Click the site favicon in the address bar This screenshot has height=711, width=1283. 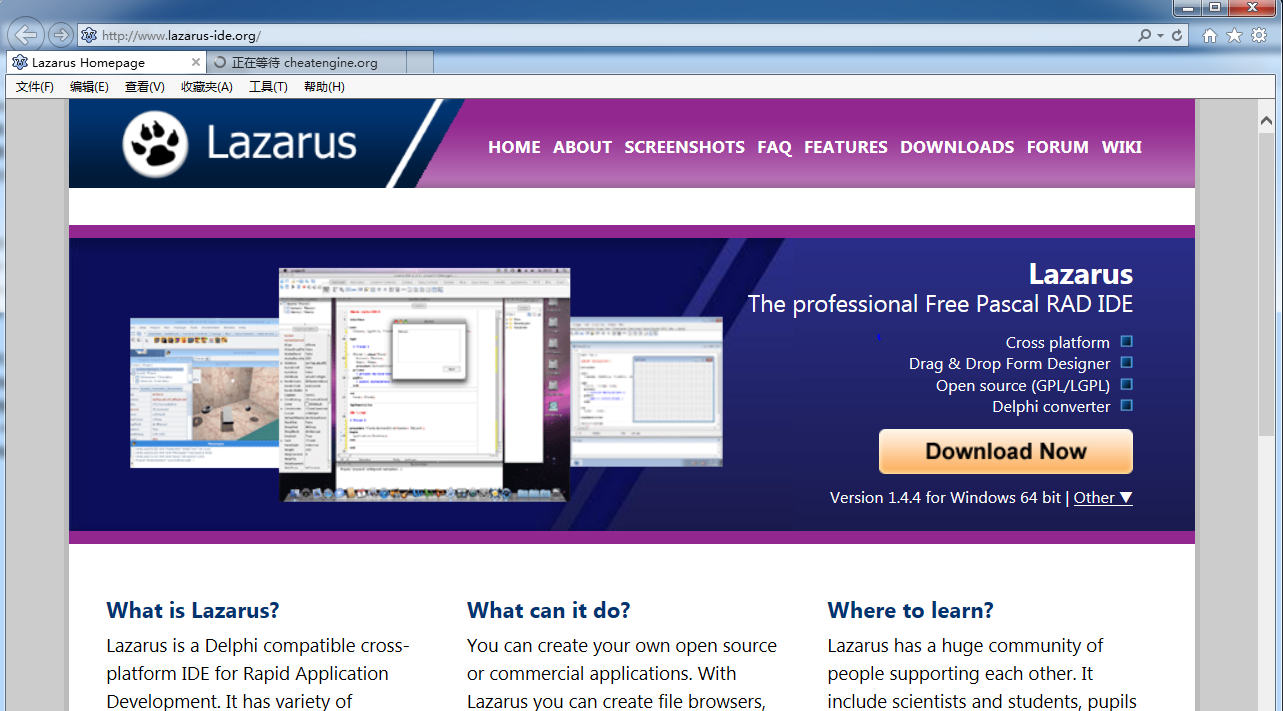click(x=89, y=35)
